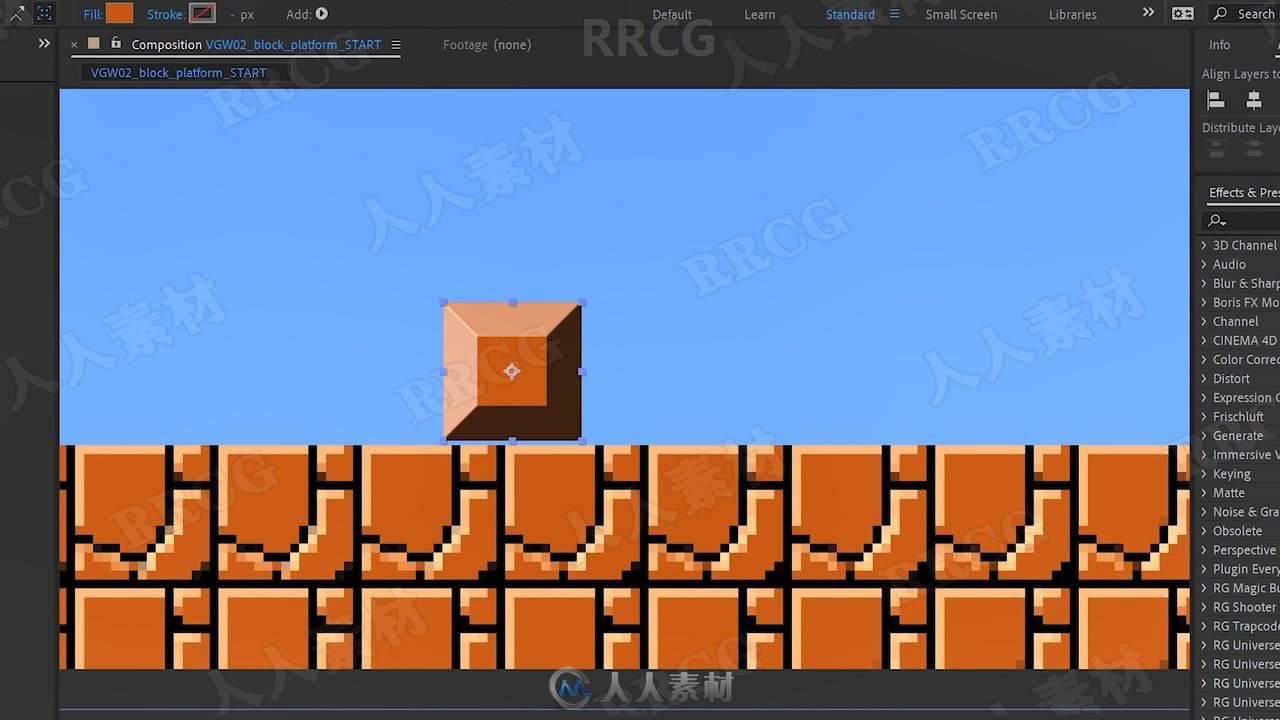Select the RG Magic Bullet row

coord(1240,587)
